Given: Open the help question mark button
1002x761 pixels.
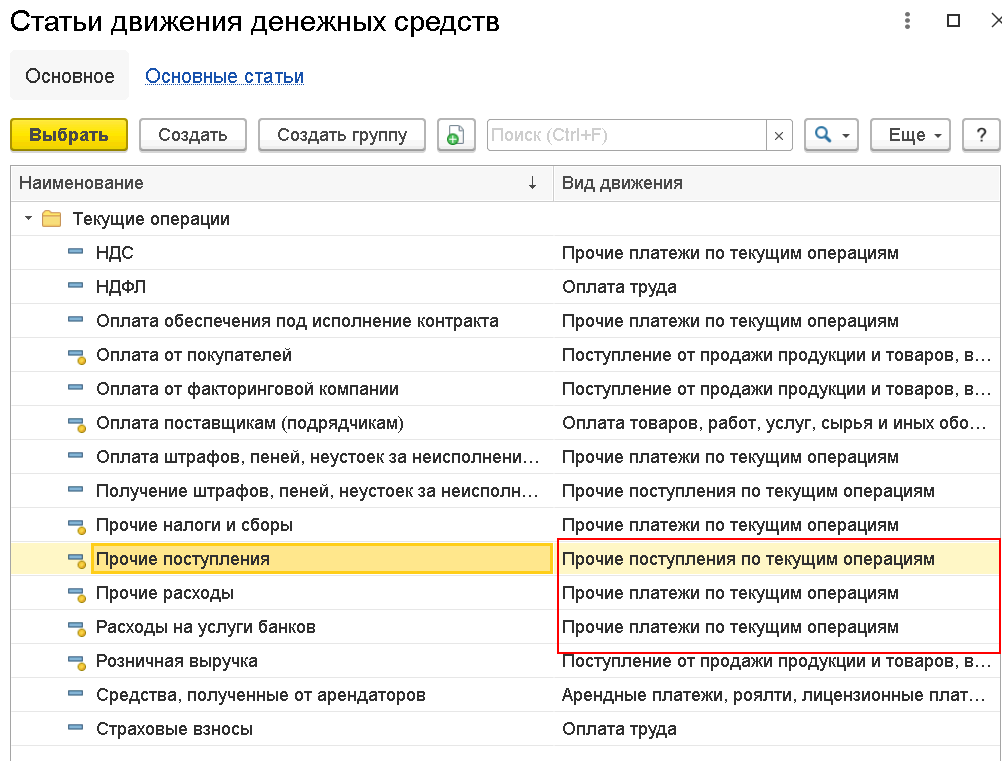Looking at the screenshot, I should point(981,135).
